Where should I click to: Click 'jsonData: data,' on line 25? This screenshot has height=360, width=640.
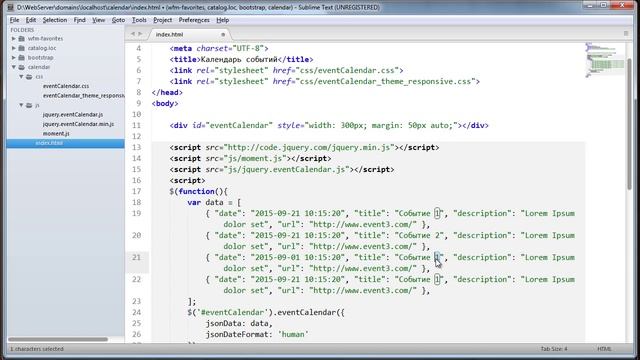pyautogui.click(x=239, y=323)
